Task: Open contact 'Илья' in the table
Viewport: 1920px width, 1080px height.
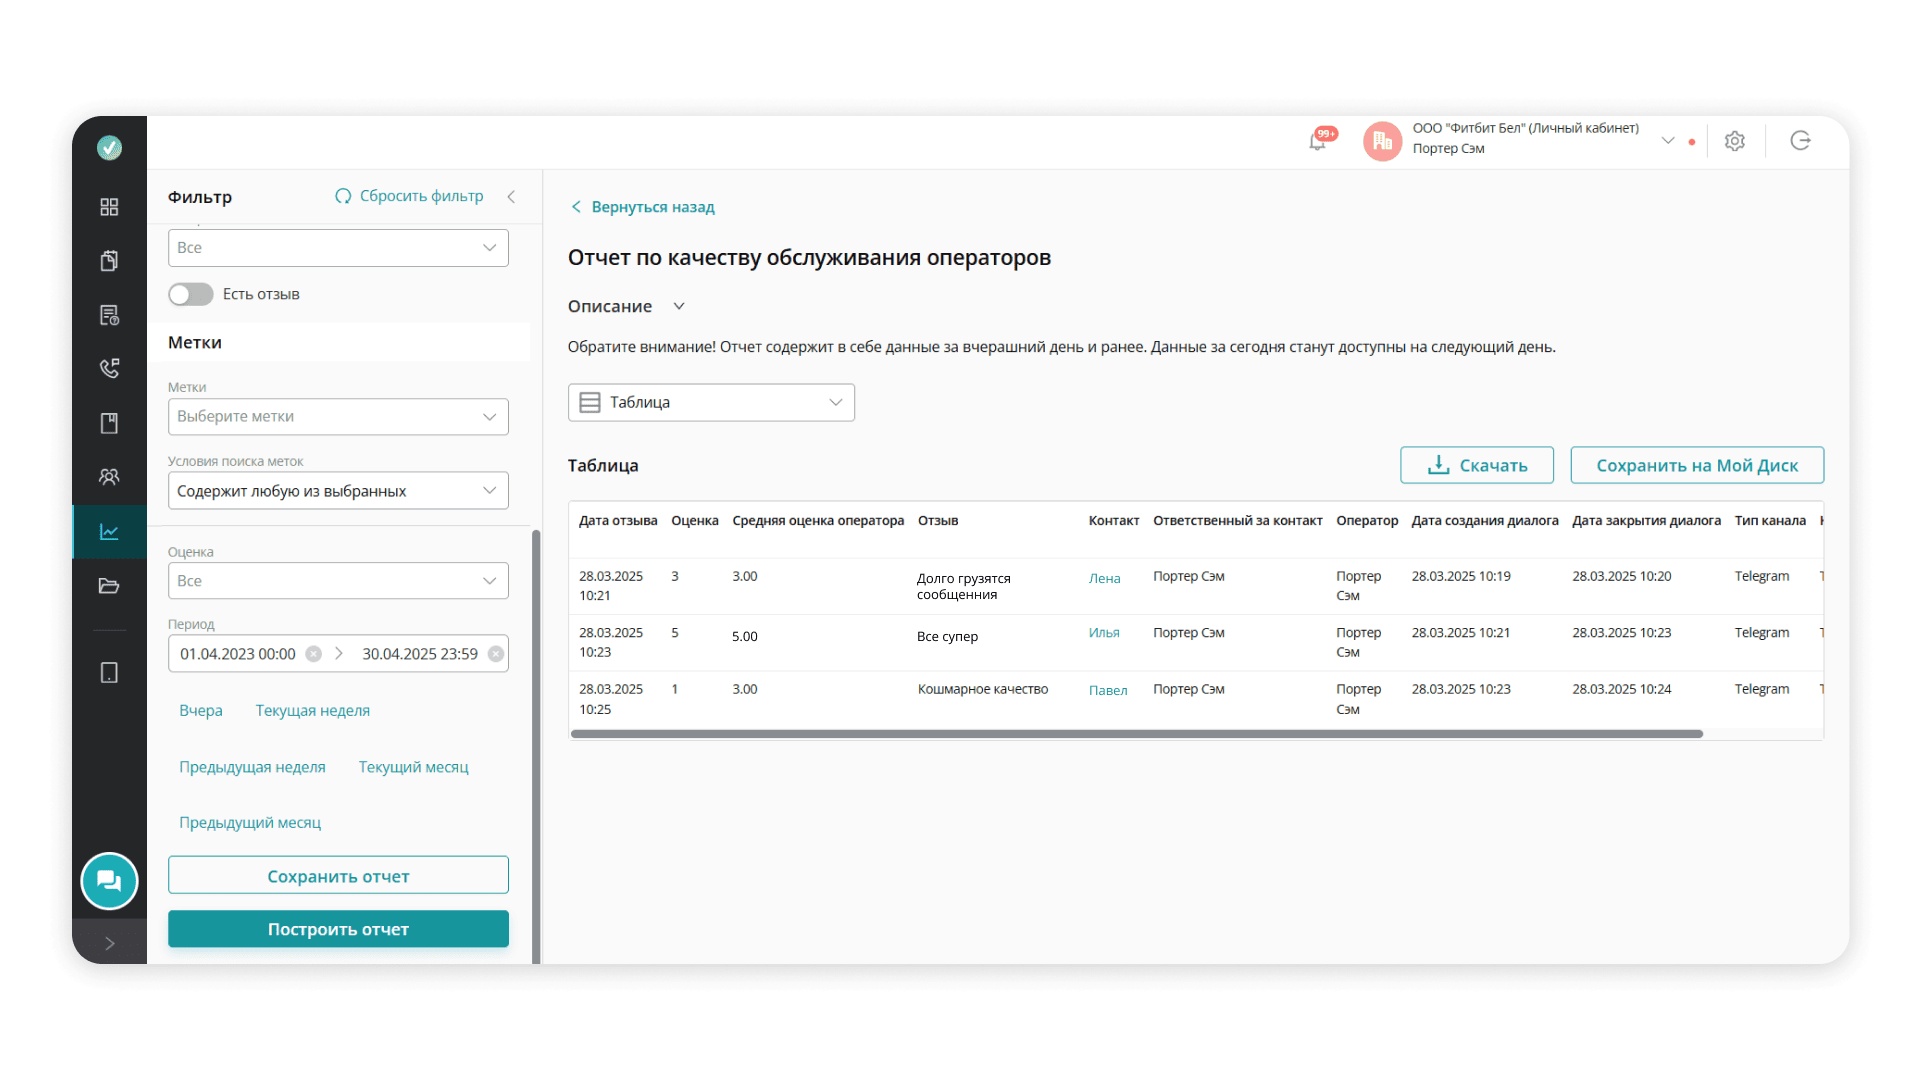Action: pos(1104,633)
